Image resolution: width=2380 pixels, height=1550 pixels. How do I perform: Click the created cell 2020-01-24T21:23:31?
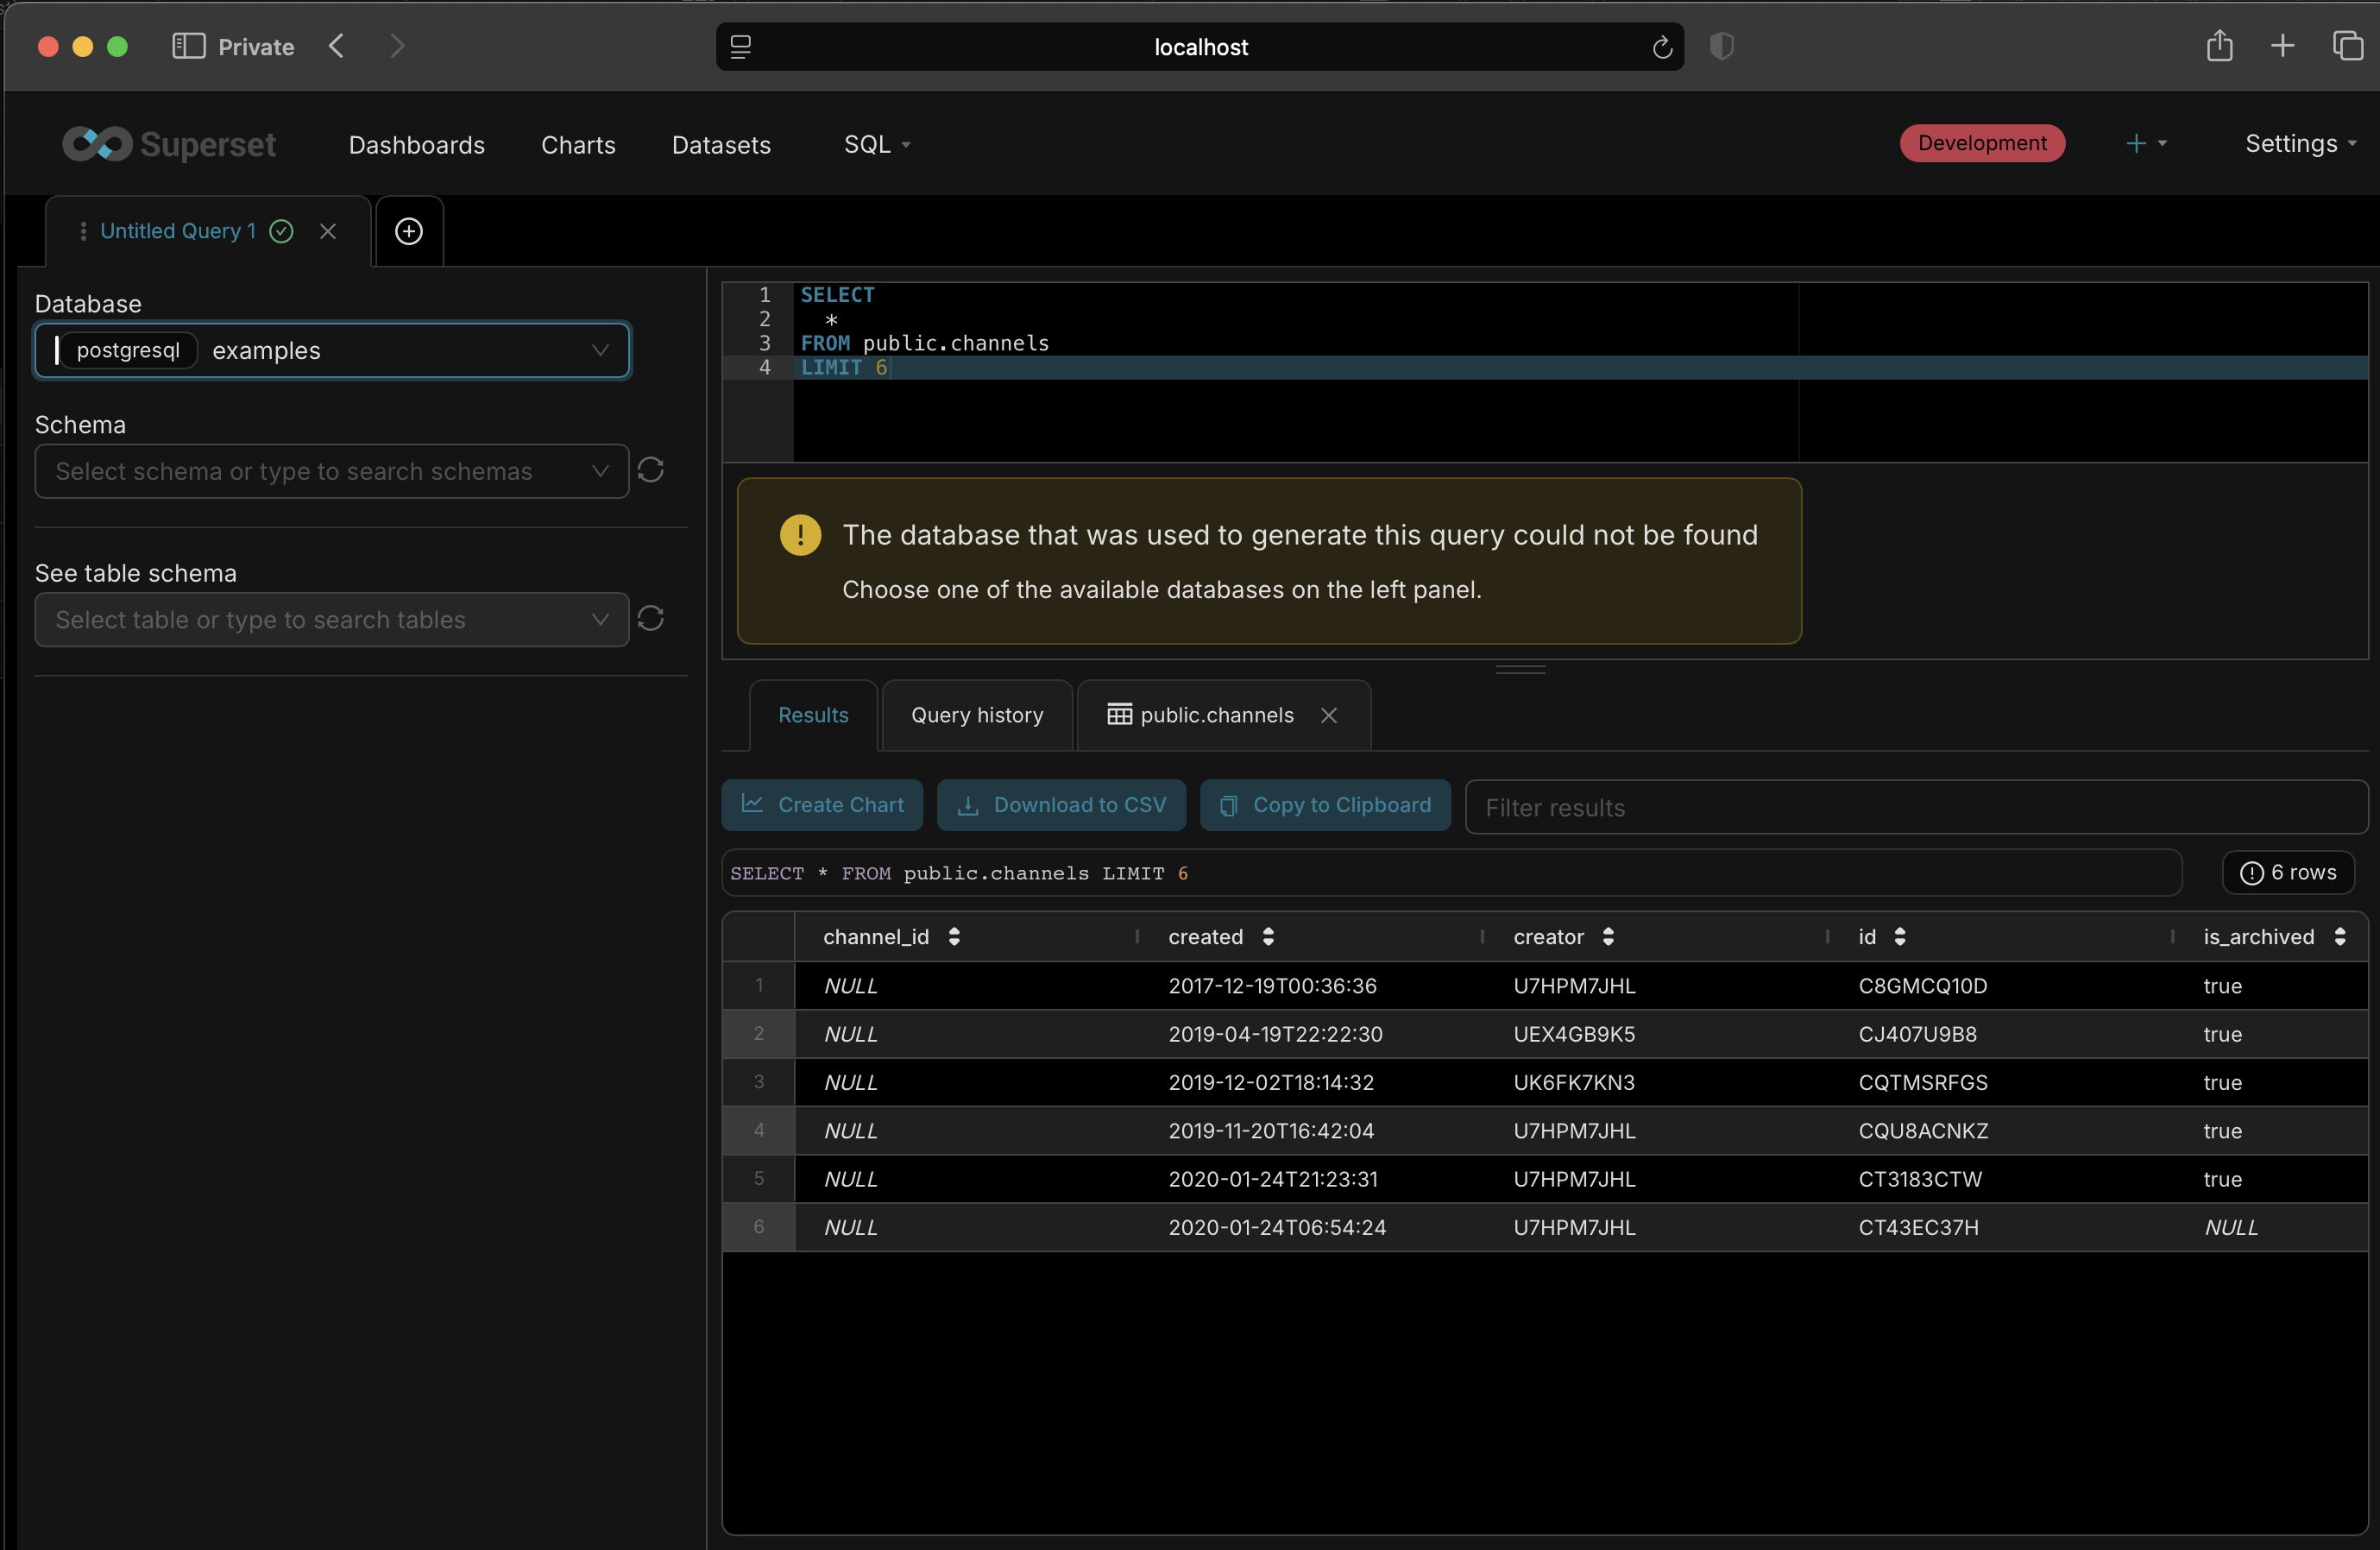[1273, 1179]
